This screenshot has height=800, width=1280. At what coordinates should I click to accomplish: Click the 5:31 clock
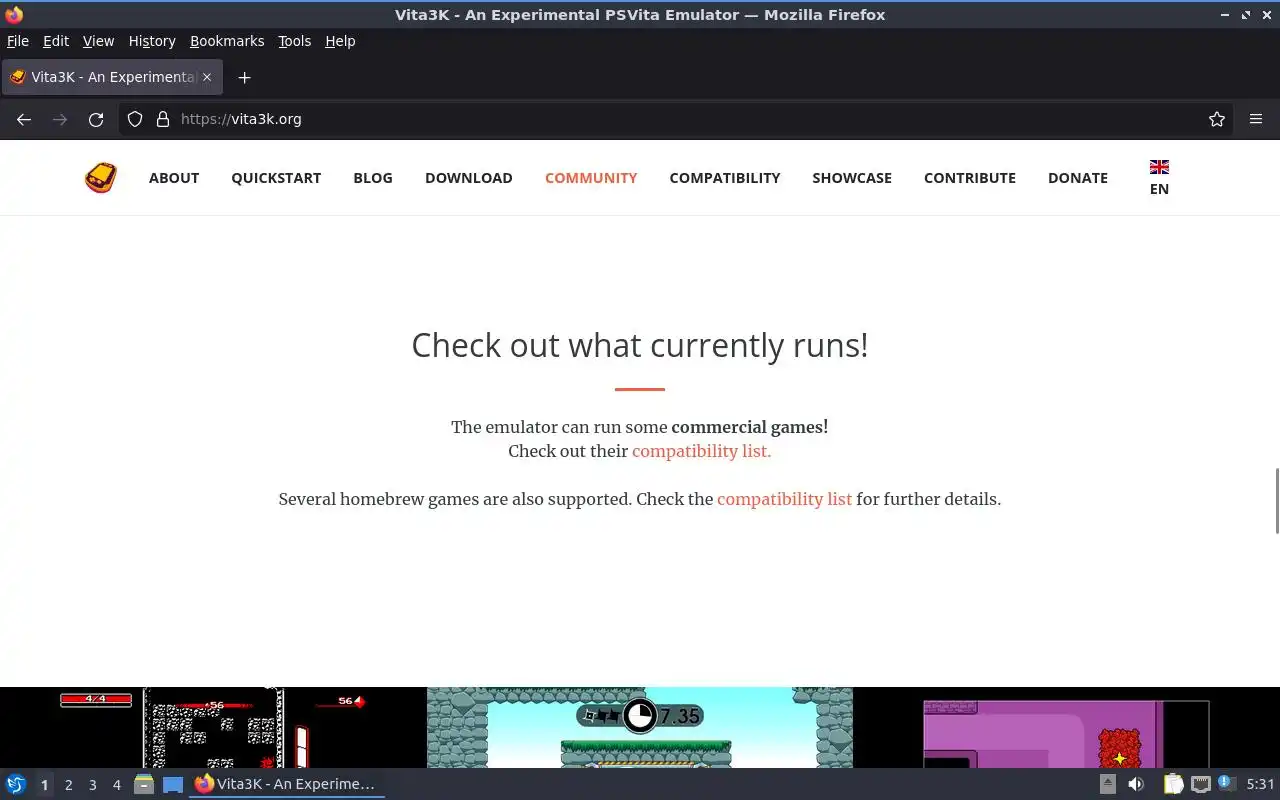tap(1261, 785)
